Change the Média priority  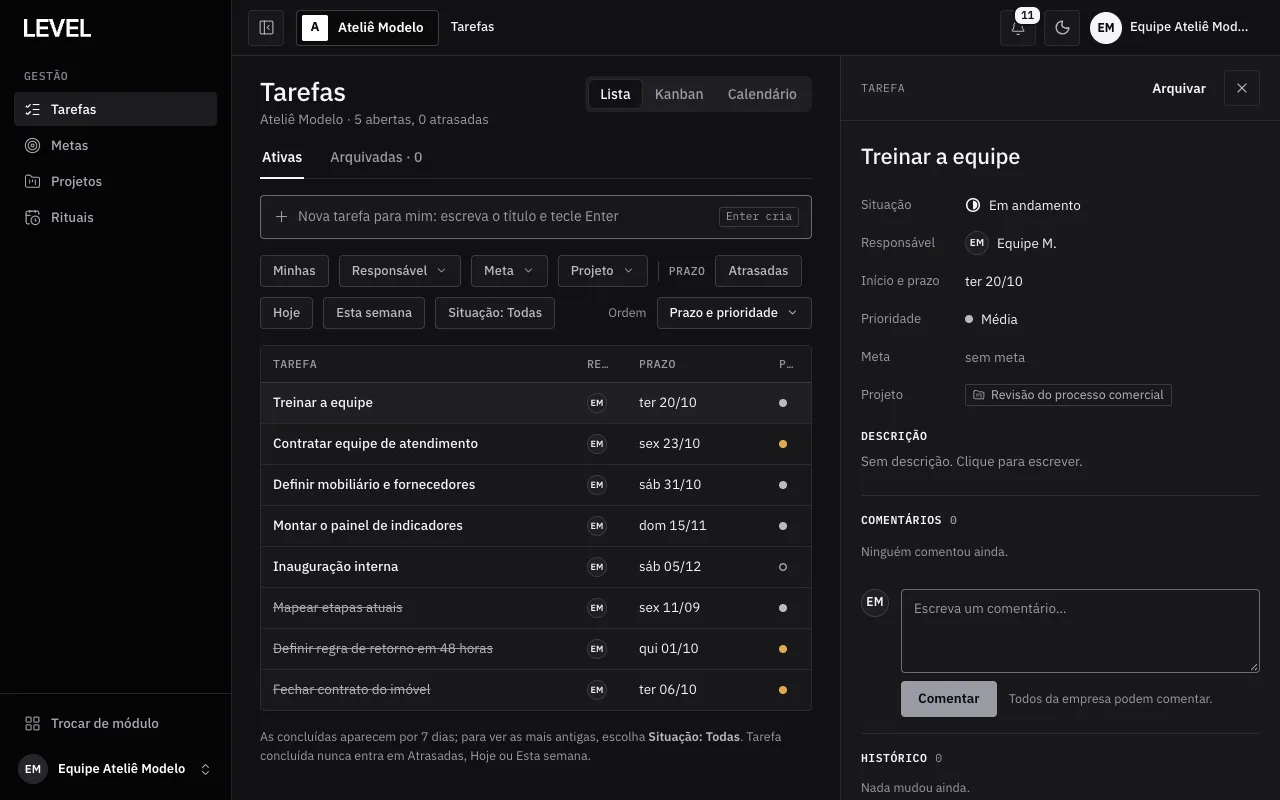pyautogui.click(x=991, y=319)
